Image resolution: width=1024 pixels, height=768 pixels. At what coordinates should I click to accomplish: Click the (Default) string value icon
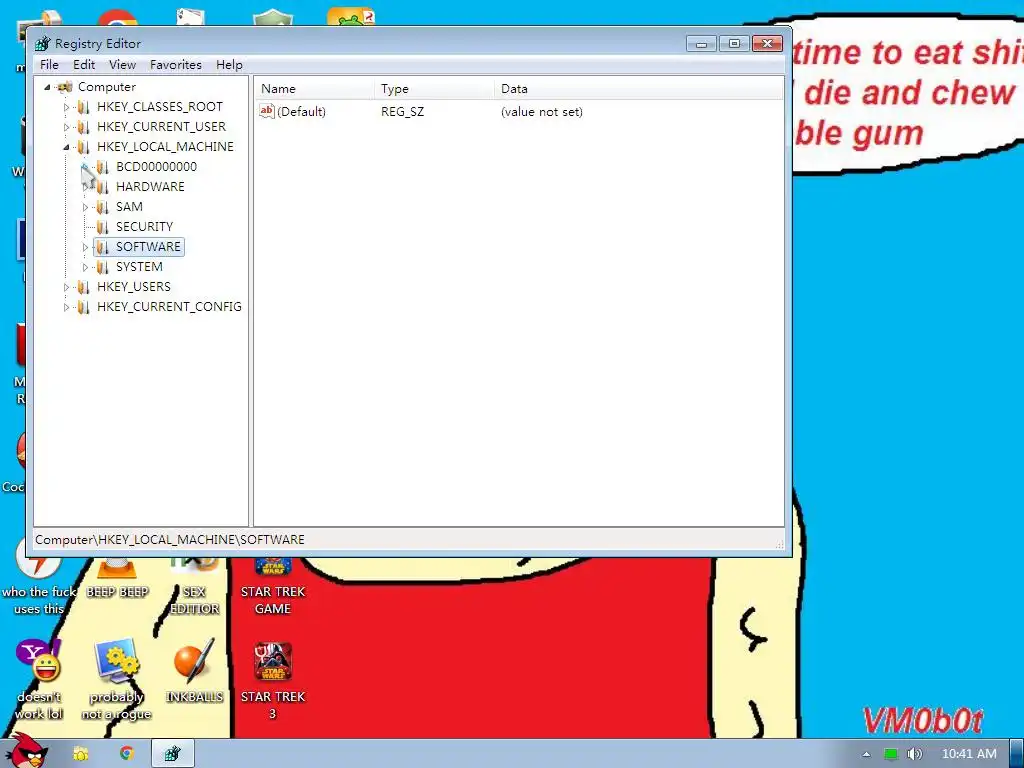pyautogui.click(x=266, y=111)
